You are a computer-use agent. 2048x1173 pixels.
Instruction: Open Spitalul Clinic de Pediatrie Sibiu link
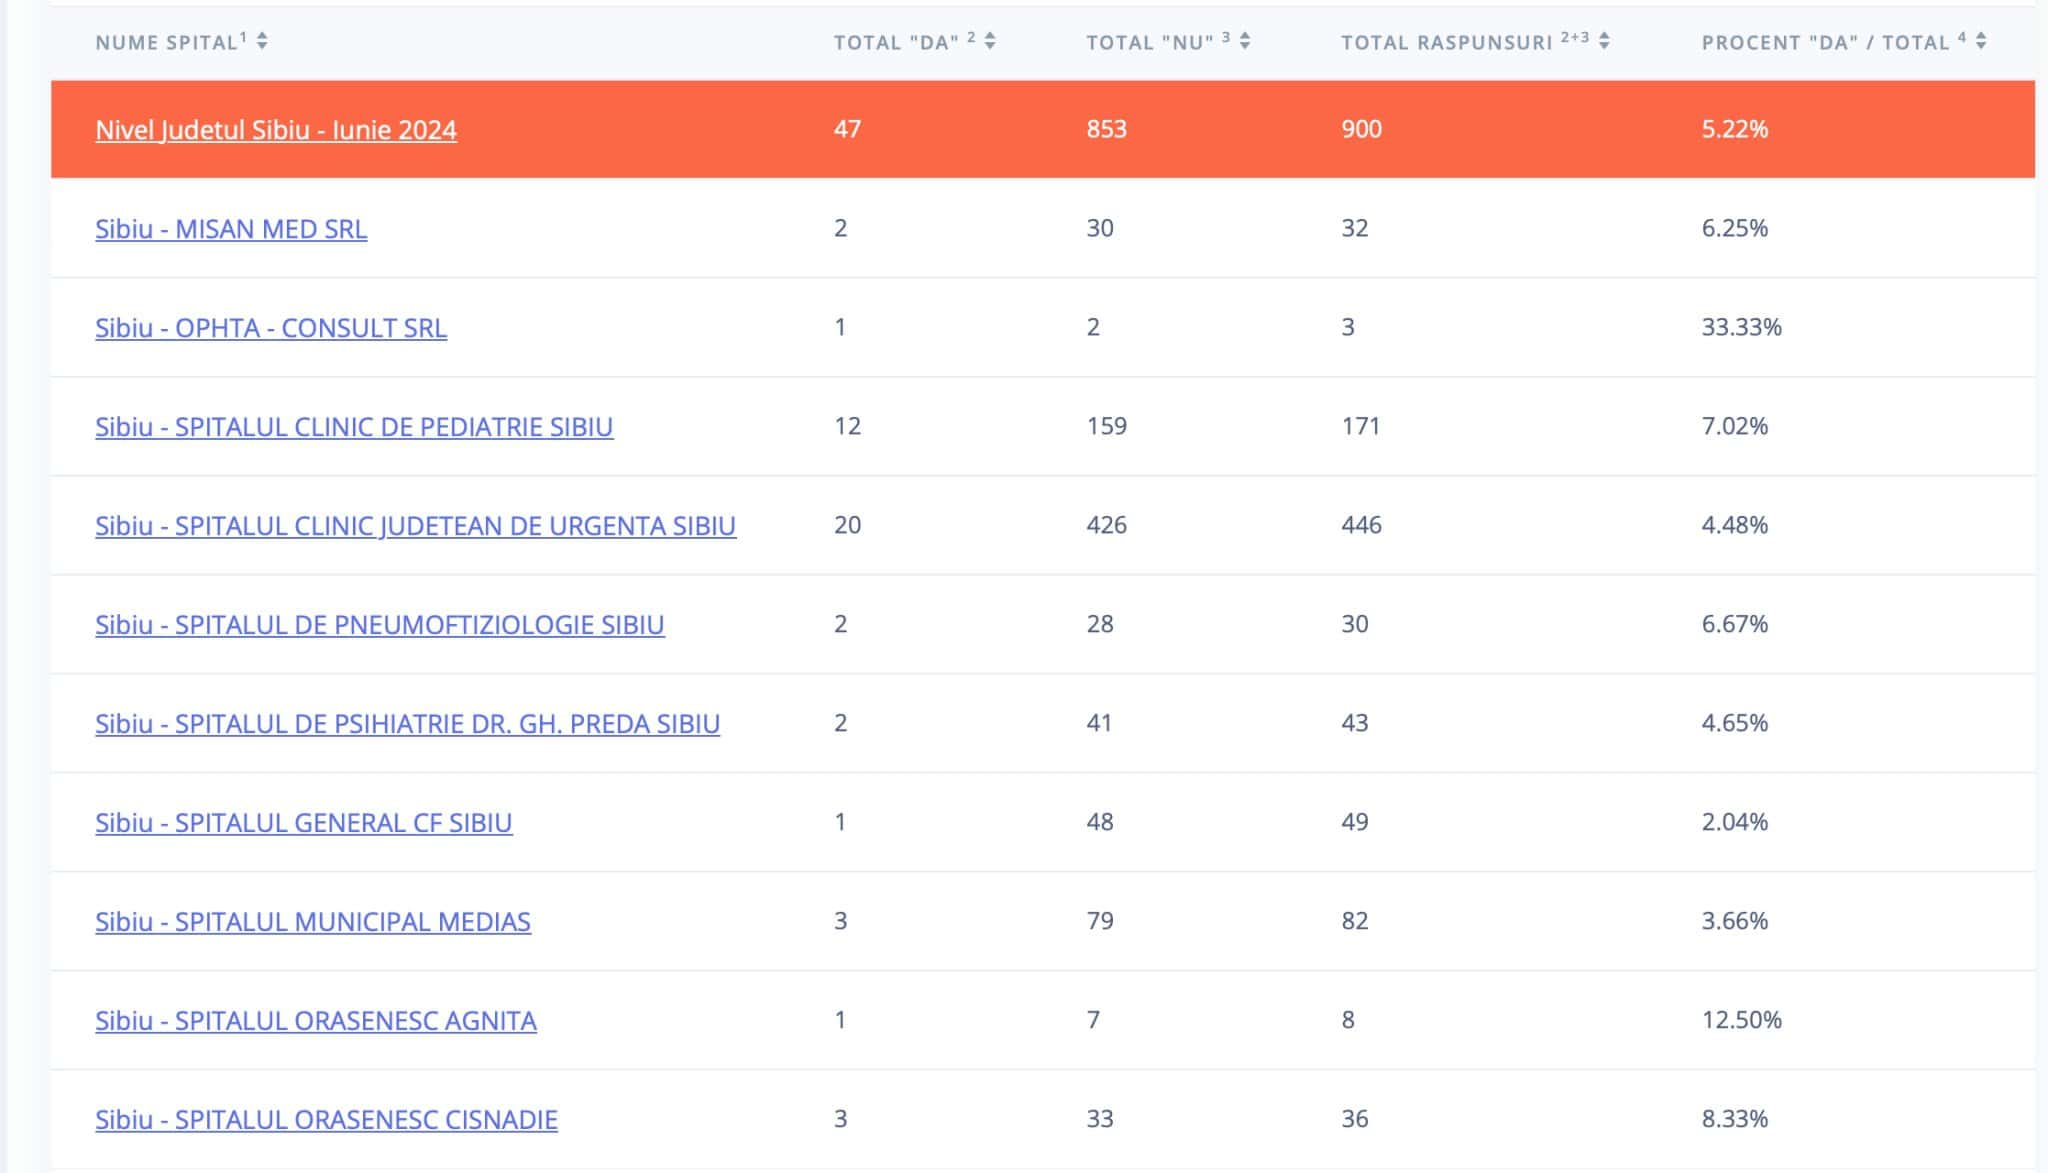click(x=354, y=427)
